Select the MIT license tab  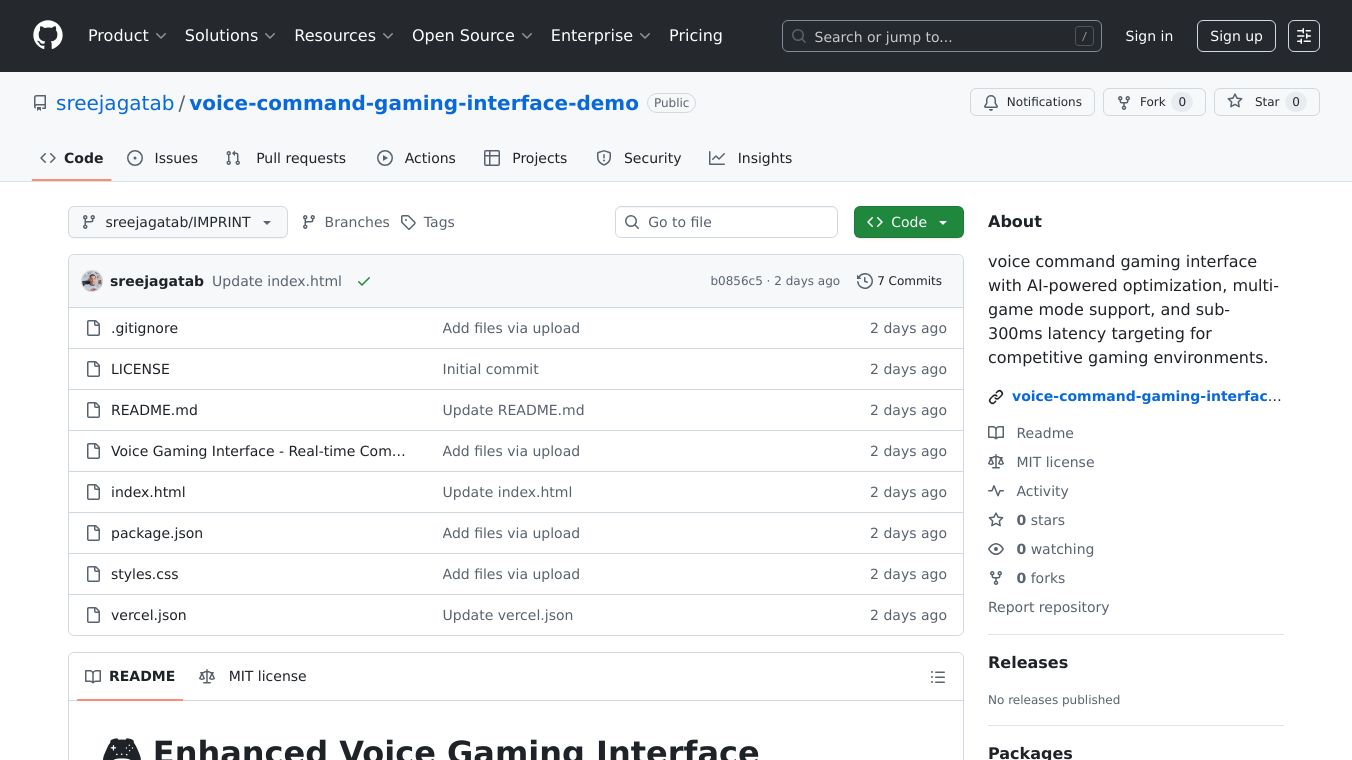coord(253,676)
